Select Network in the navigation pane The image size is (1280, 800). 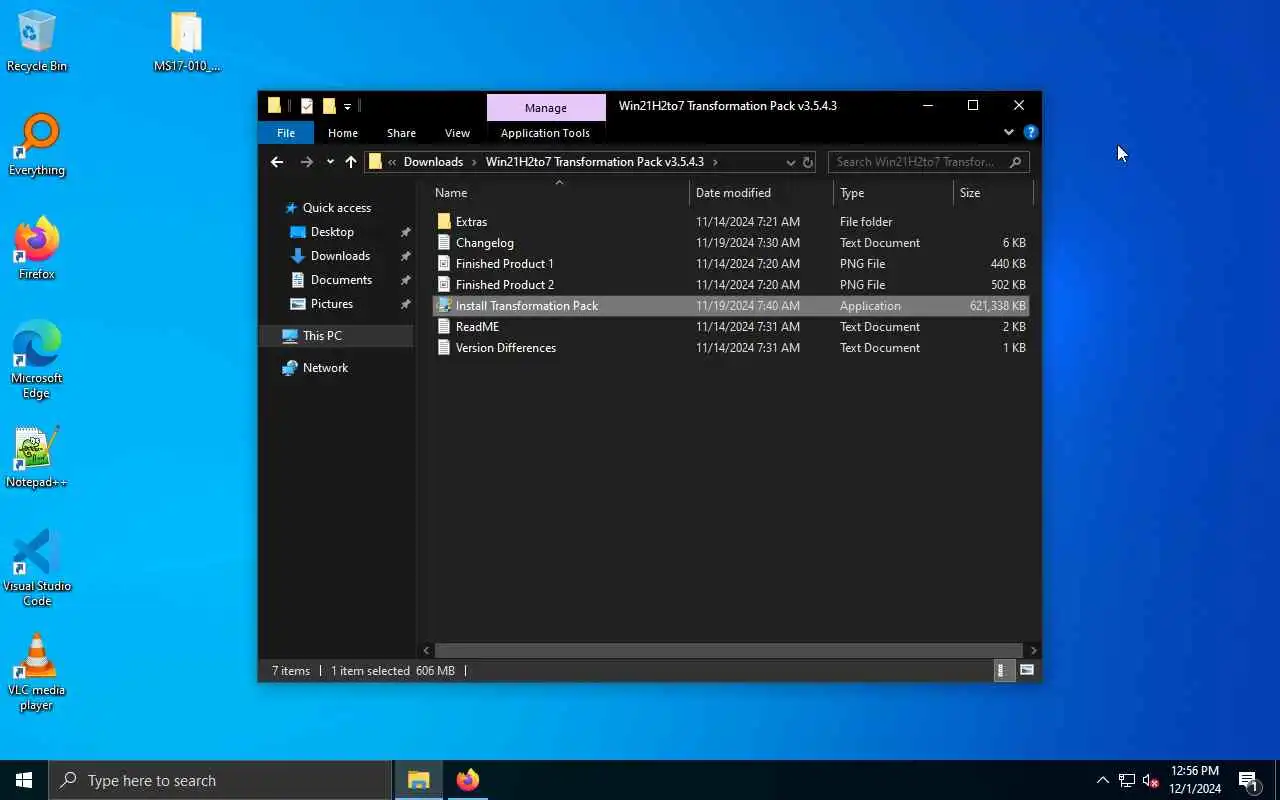coord(325,368)
